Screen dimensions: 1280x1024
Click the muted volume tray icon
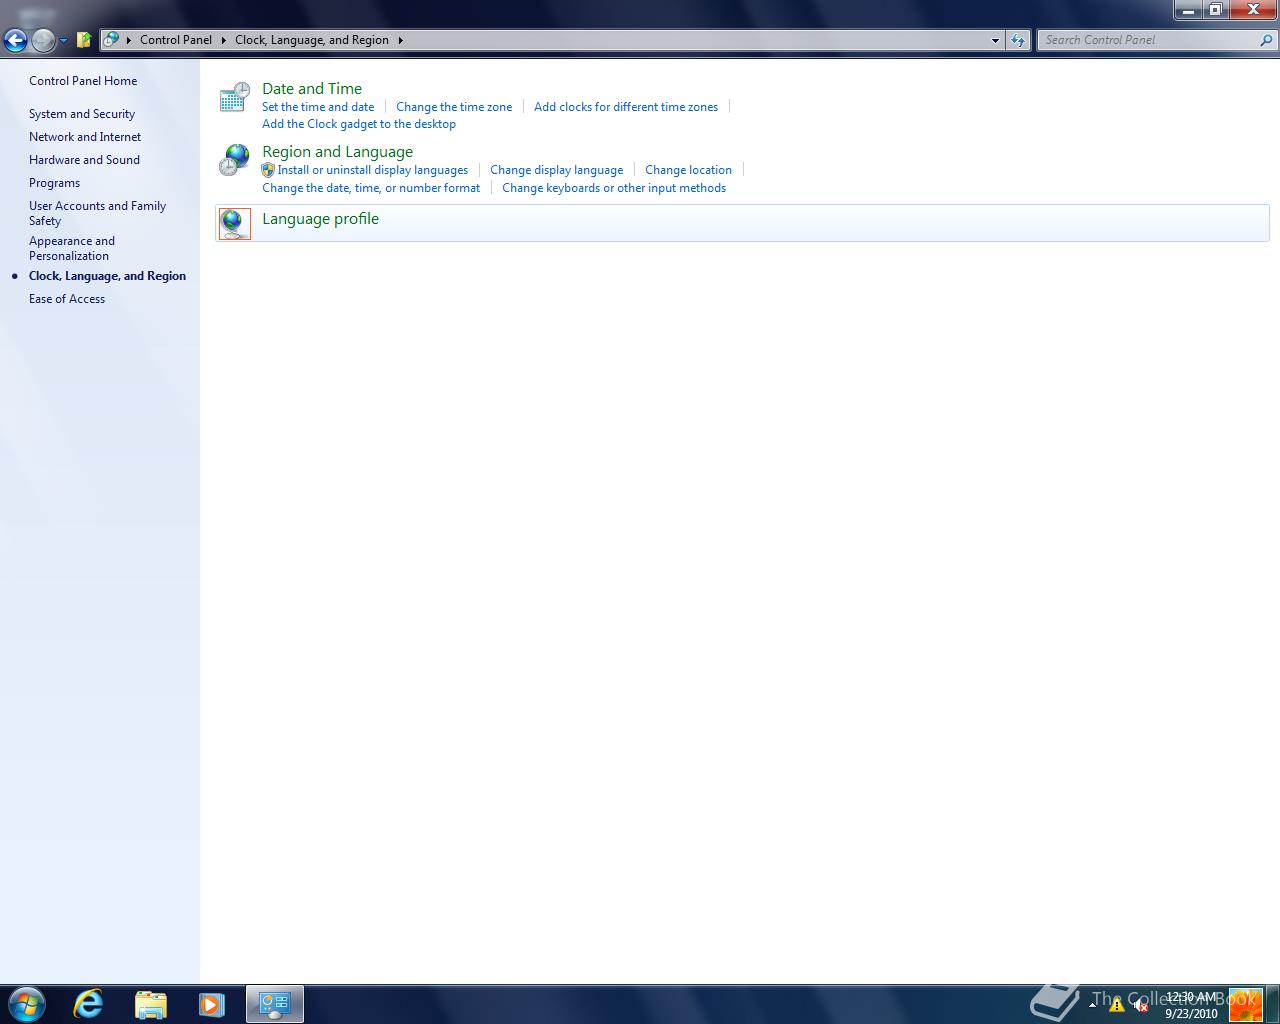pyautogui.click(x=1141, y=1005)
